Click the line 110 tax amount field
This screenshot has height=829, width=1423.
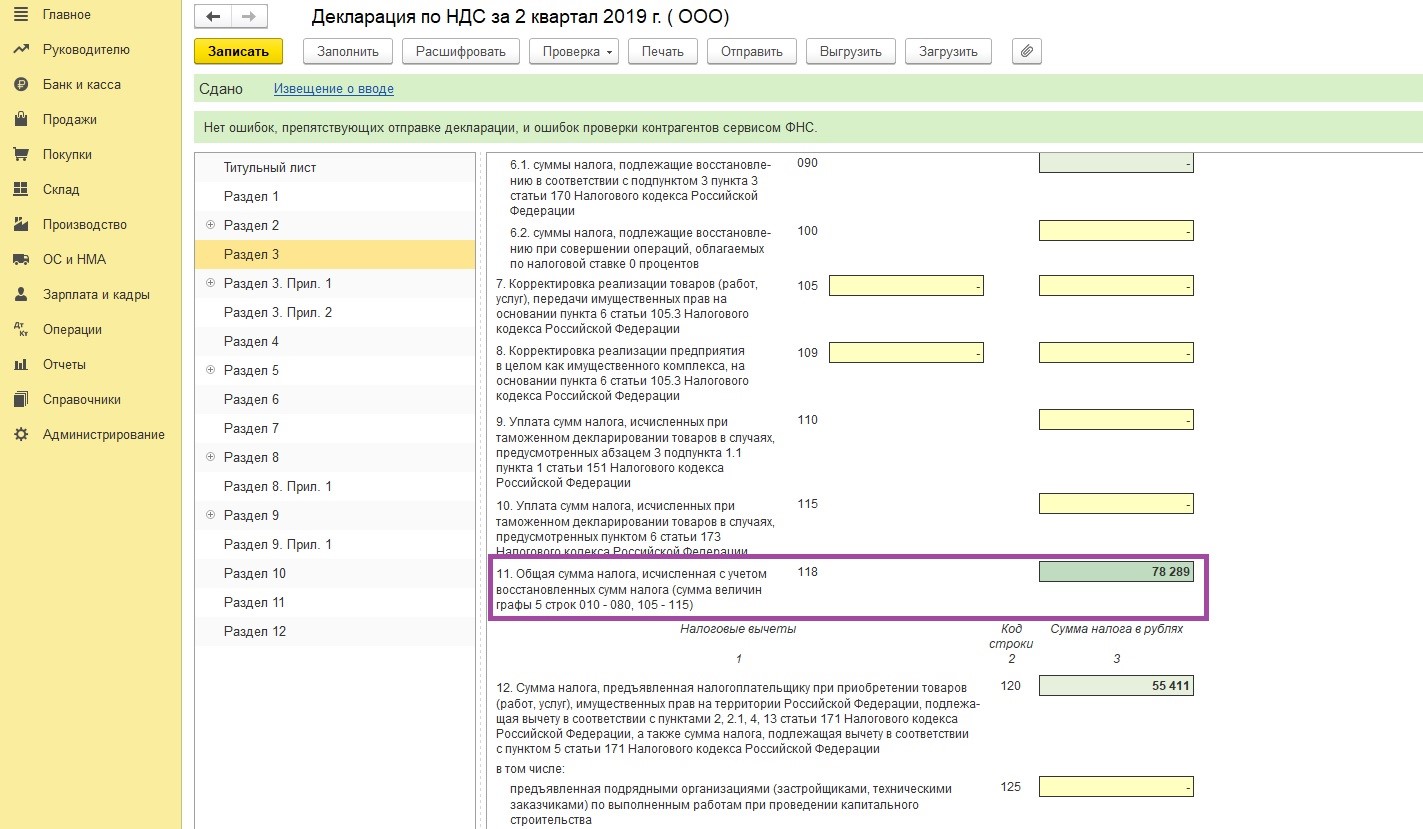coord(1116,419)
